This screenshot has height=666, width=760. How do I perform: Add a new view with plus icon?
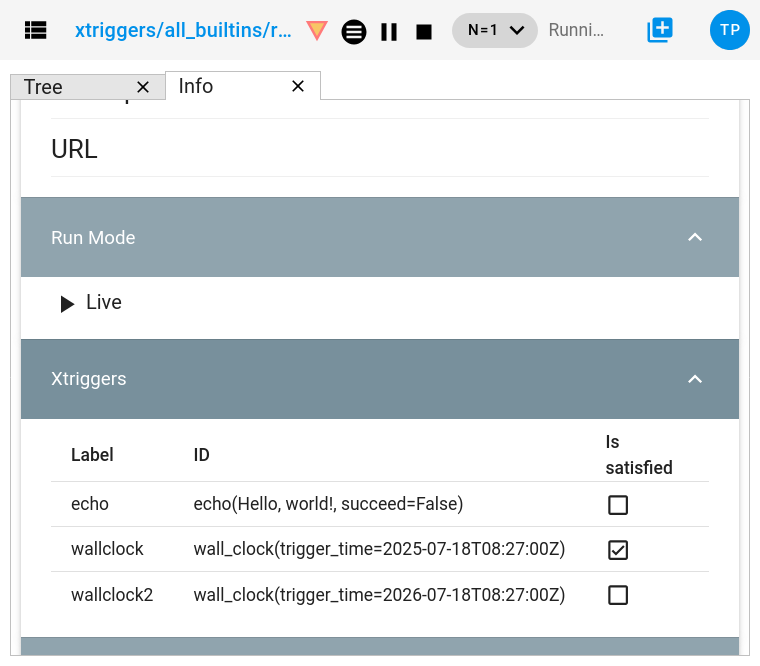pyautogui.click(x=660, y=30)
